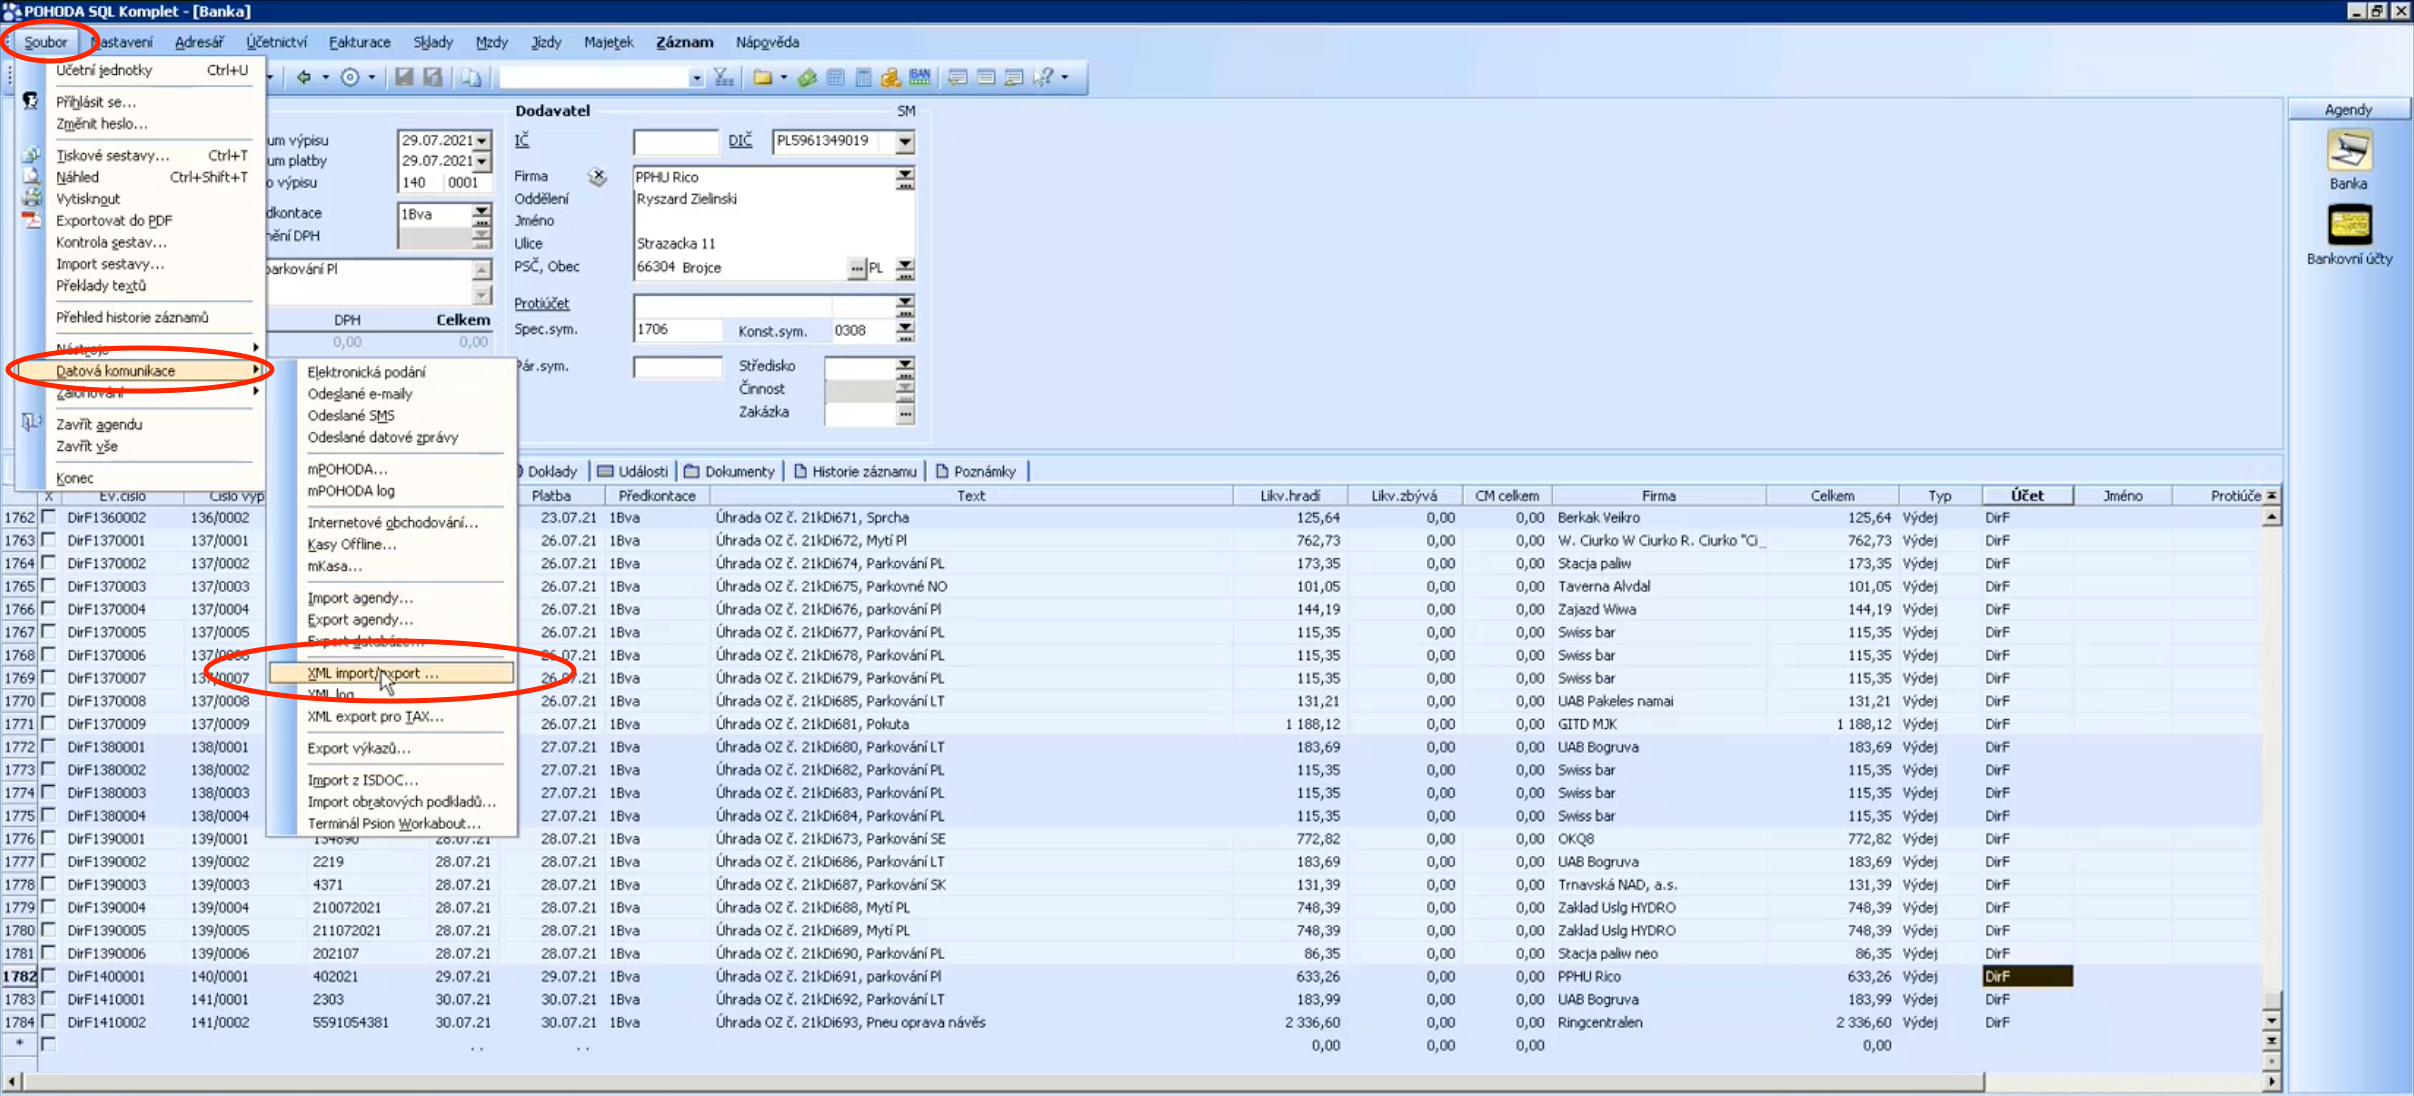The image size is (2414, 1096).
Task: Click the IČ link label
Action: click(x=522, y=140)
